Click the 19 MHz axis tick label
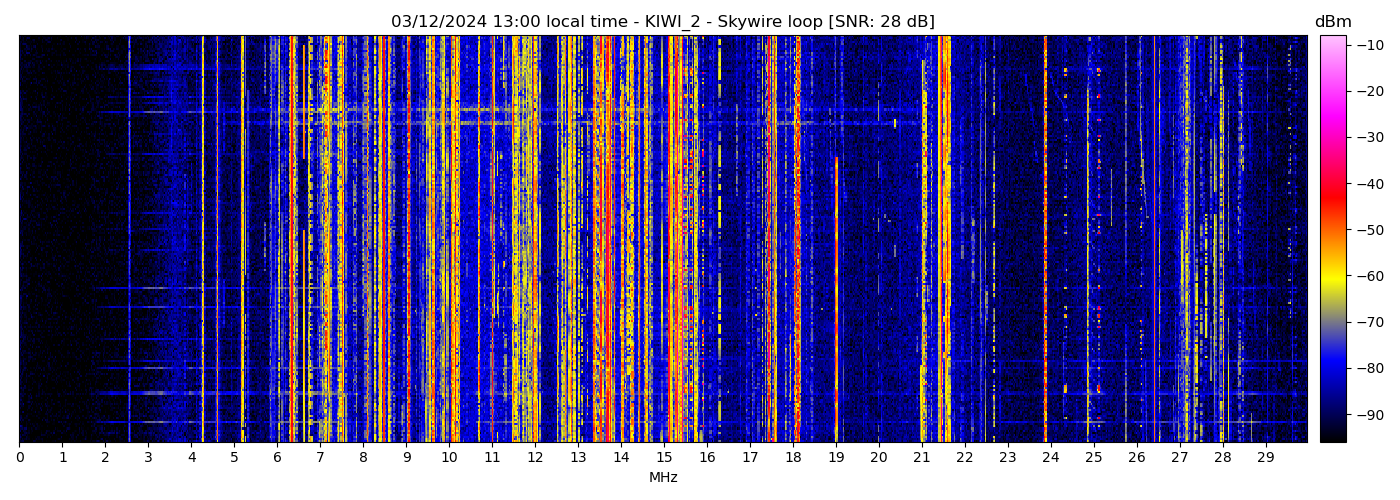Viewport: 1400px width, 500px height. [x=836, y=457]
